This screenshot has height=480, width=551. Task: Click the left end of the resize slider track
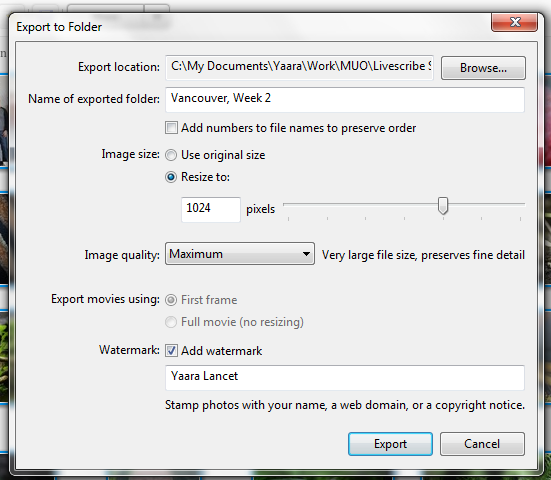(286, 204)
